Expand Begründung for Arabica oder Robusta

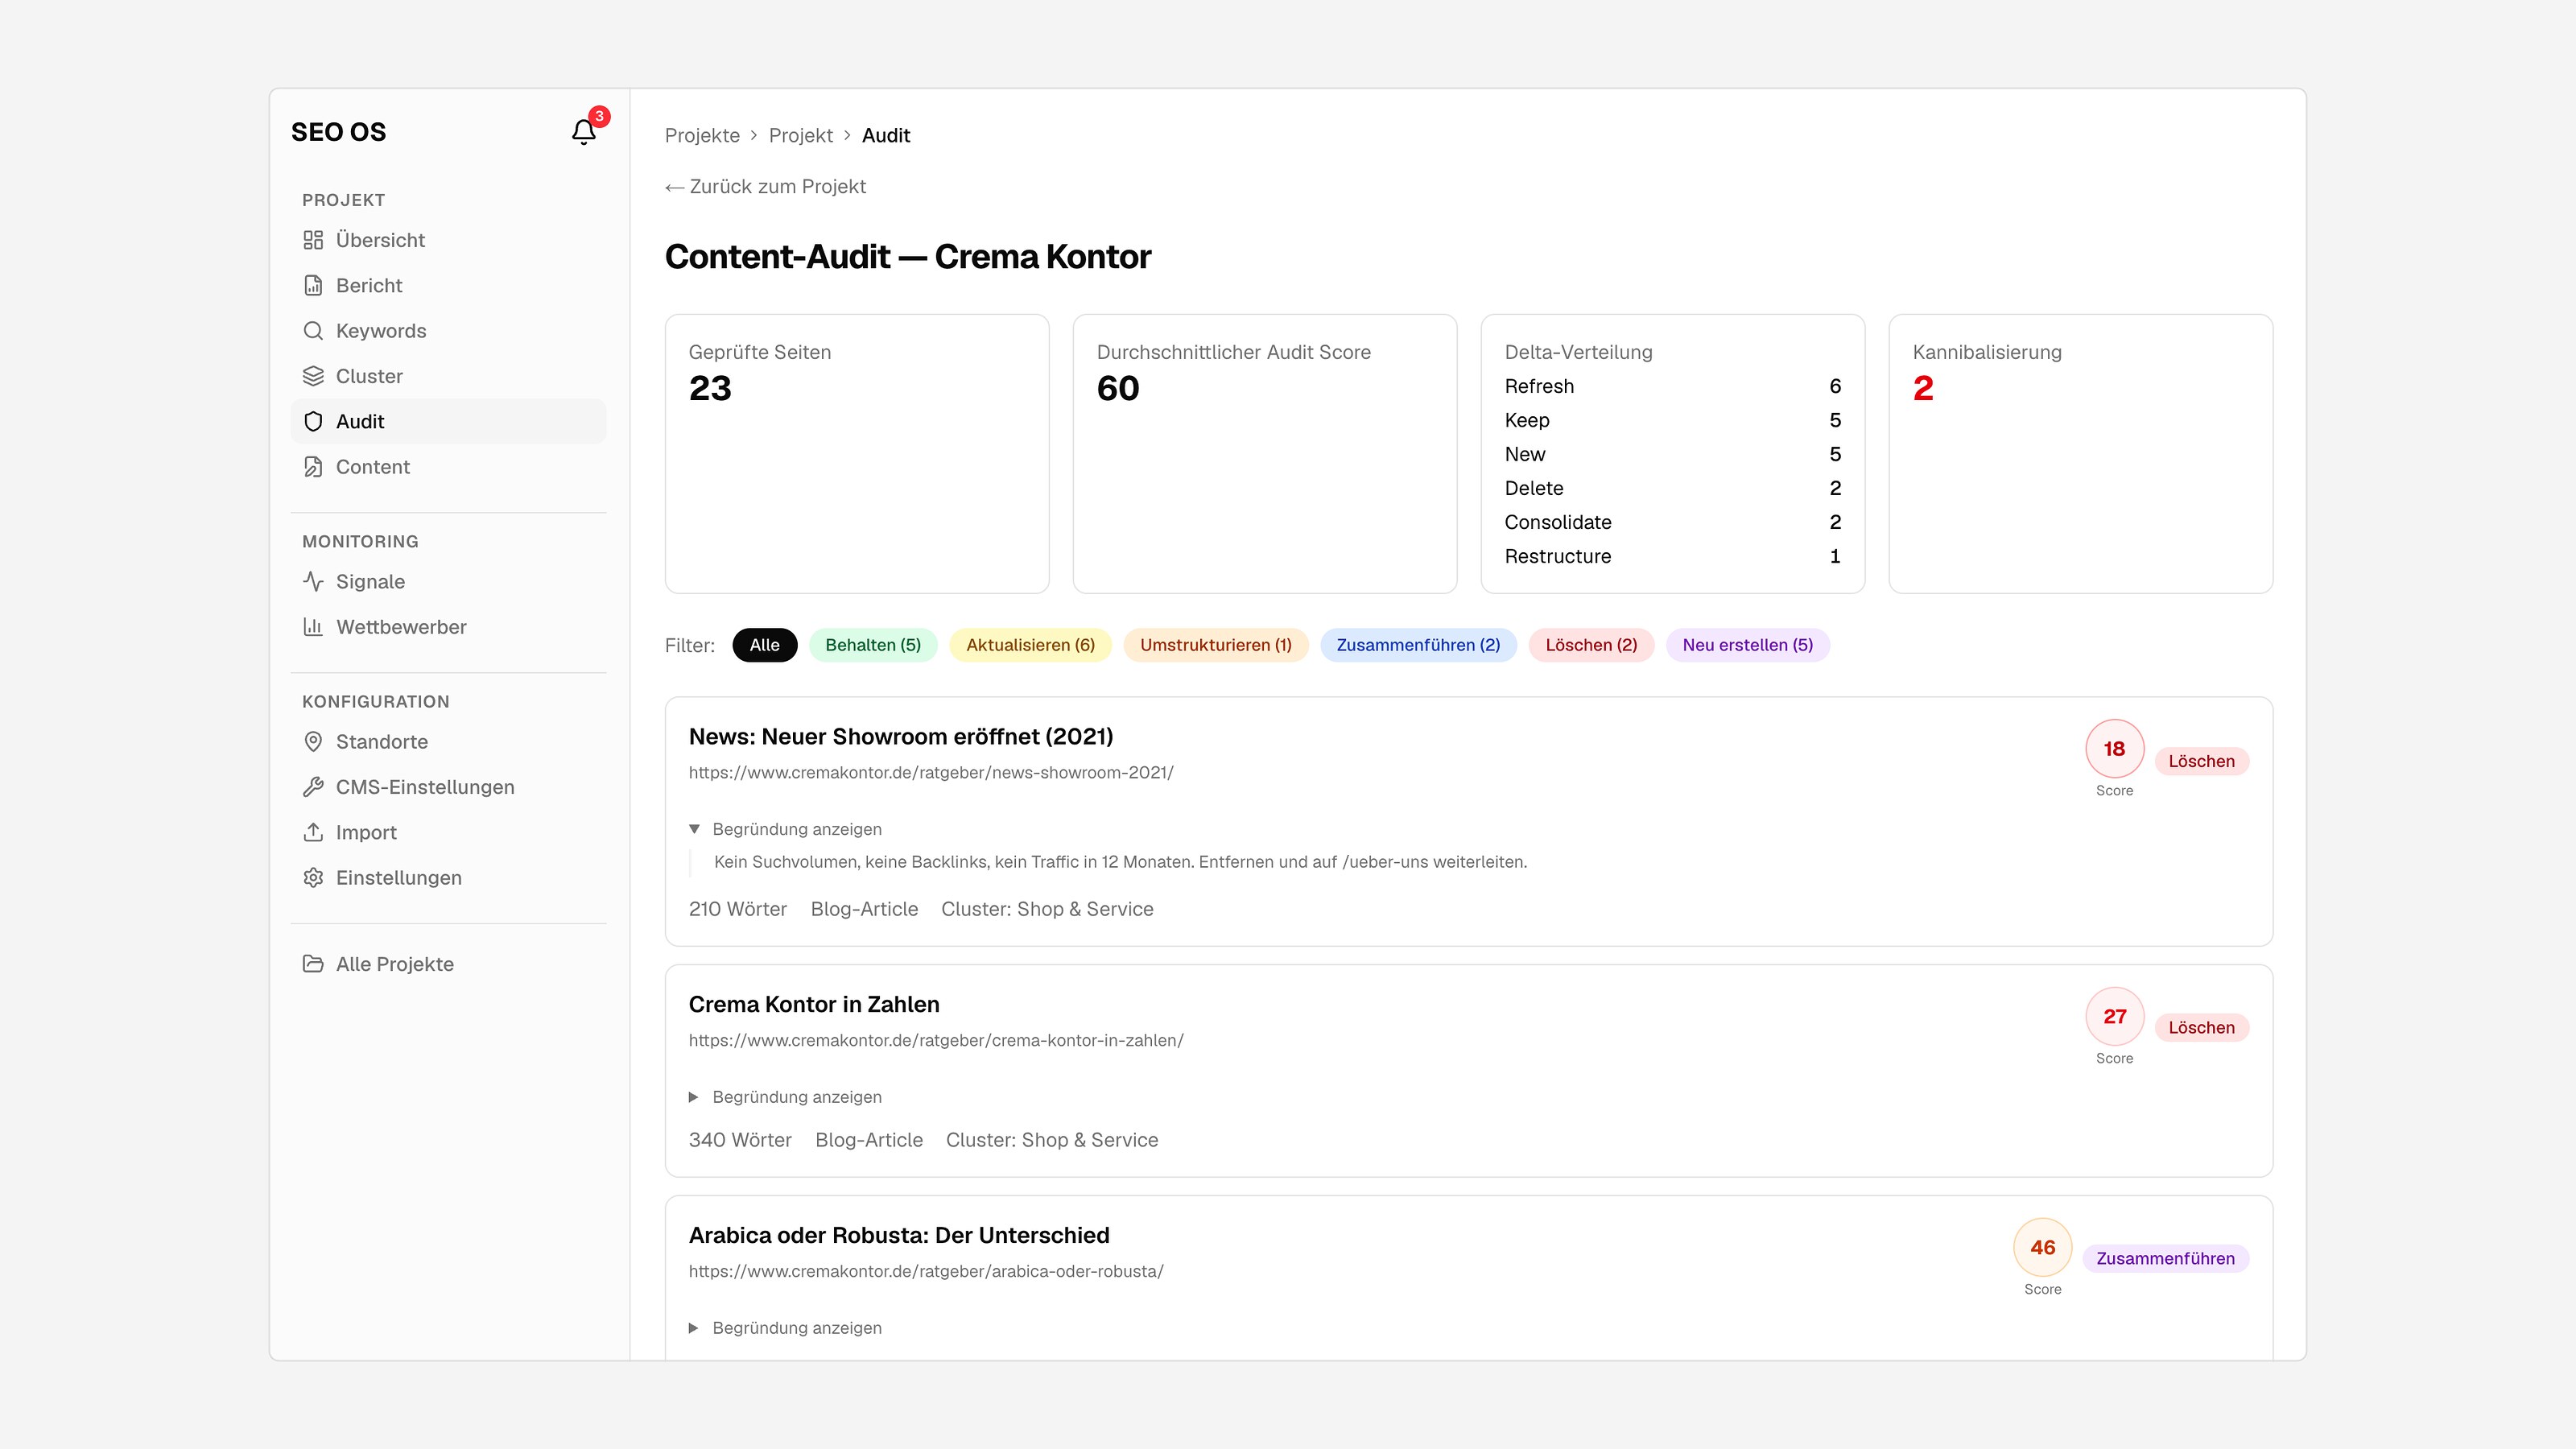pyautogui.click(x=786, y=1328)
